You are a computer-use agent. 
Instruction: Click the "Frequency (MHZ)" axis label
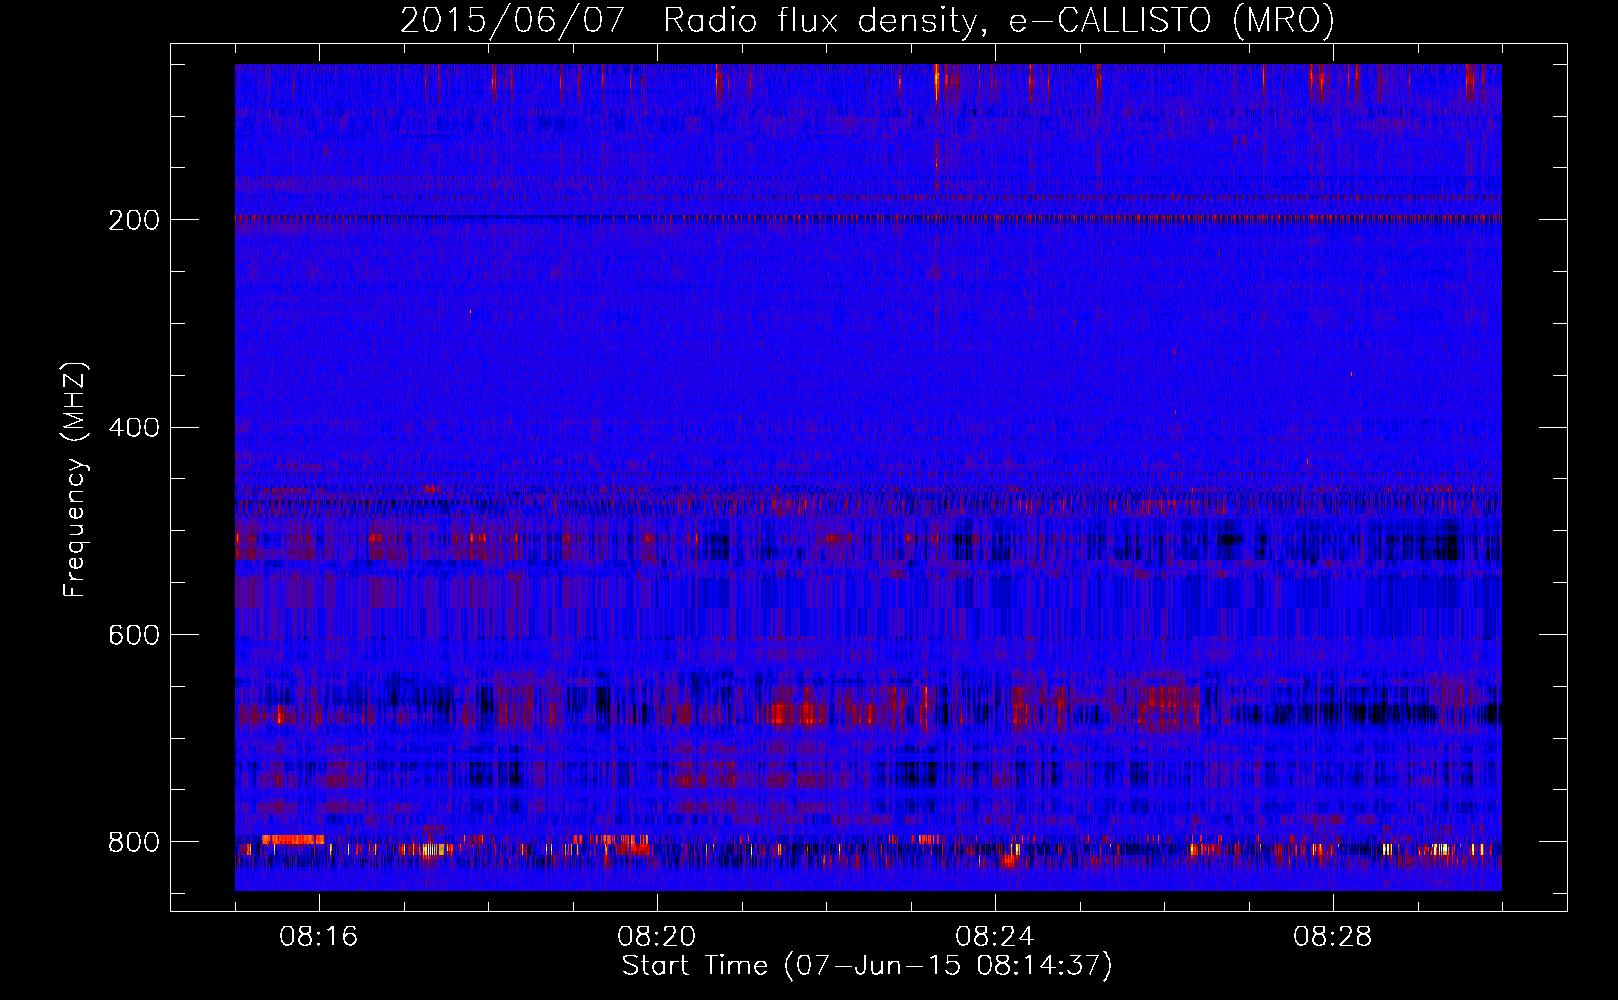click(x=75, y=480)
